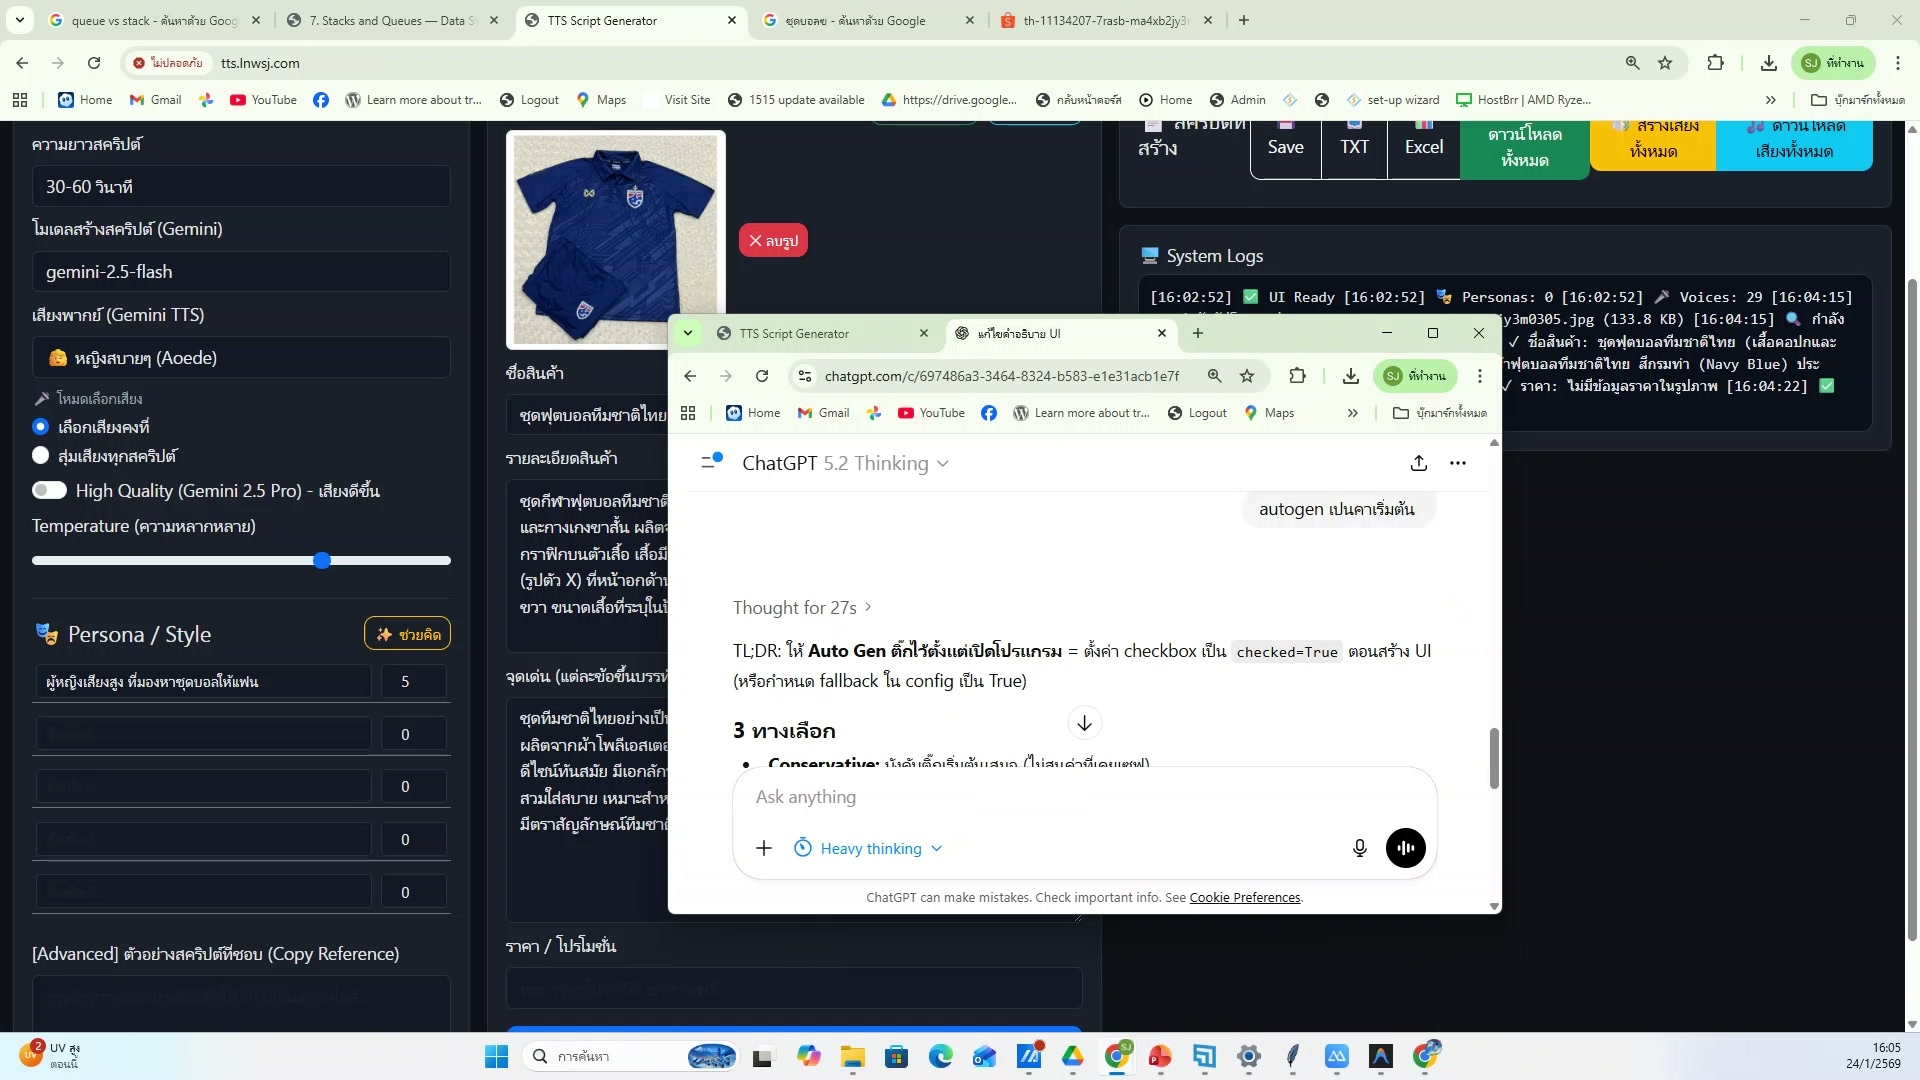
Task: Start ChatGPT voice mode with the waveform icon
Action: [x=1405, y=847]
